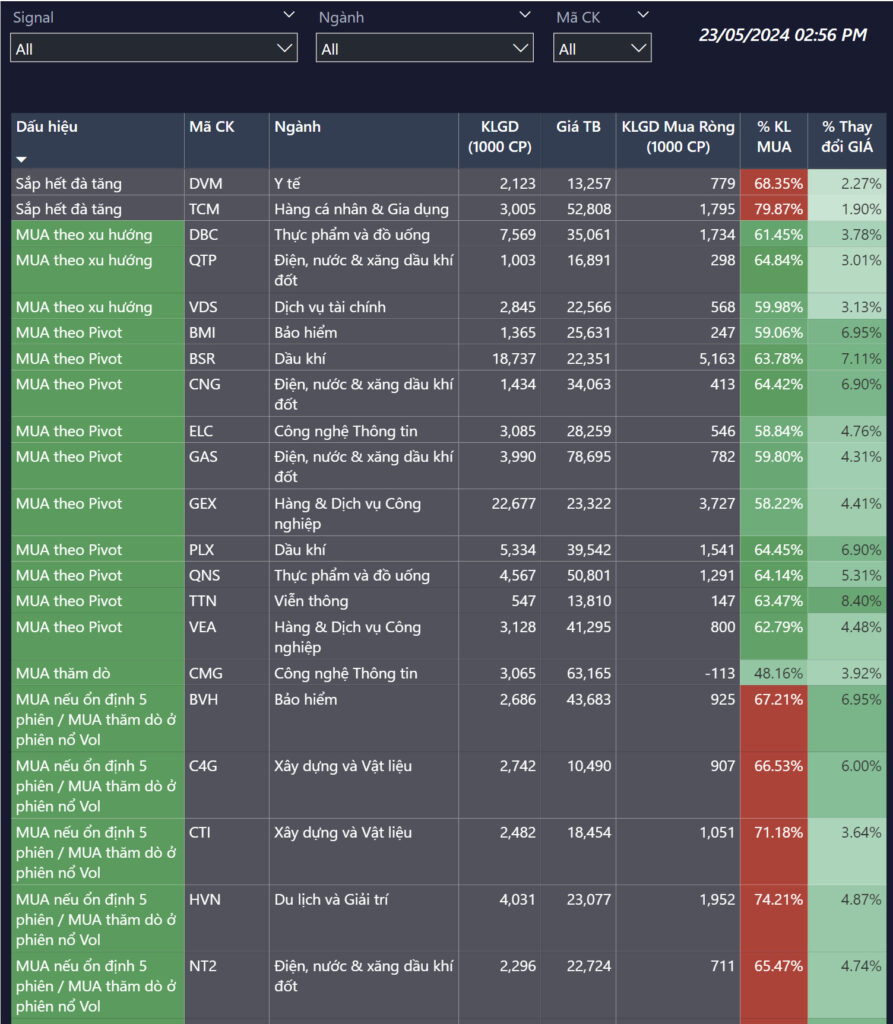Viewport: 893px width, 1024px height.
Task: Click the sort arrow under Dấu hiệu header
Action: (x=22, y=159)
